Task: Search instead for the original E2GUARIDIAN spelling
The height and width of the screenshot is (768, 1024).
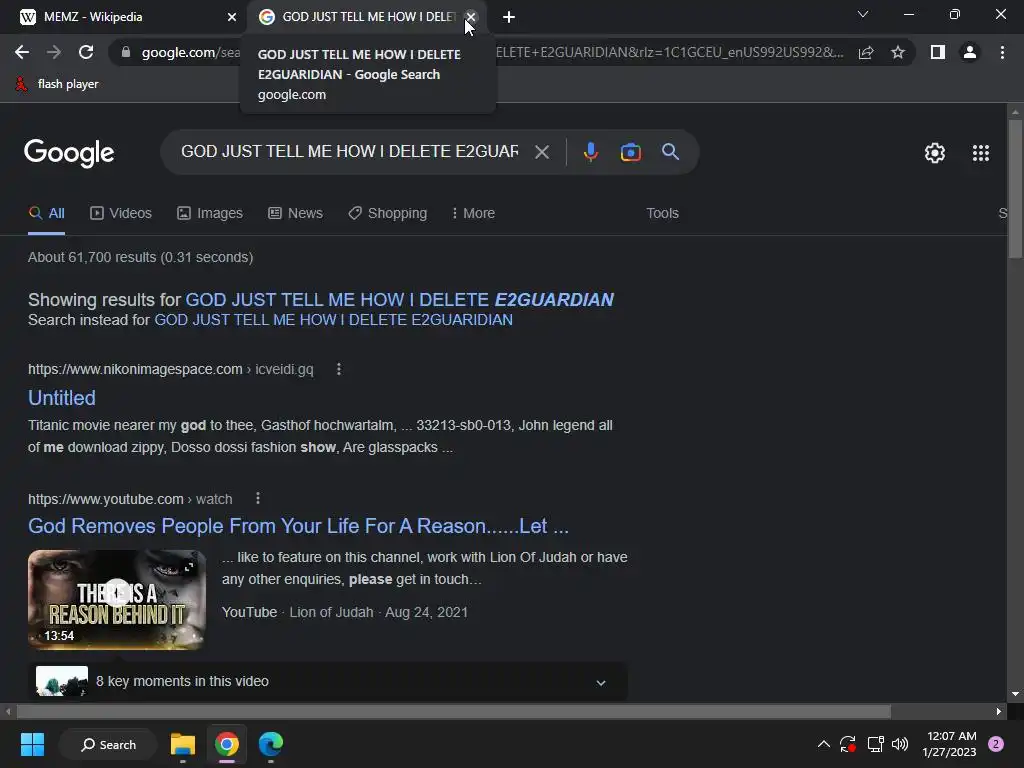Action: pyautogui.click(x=333, y=320)
